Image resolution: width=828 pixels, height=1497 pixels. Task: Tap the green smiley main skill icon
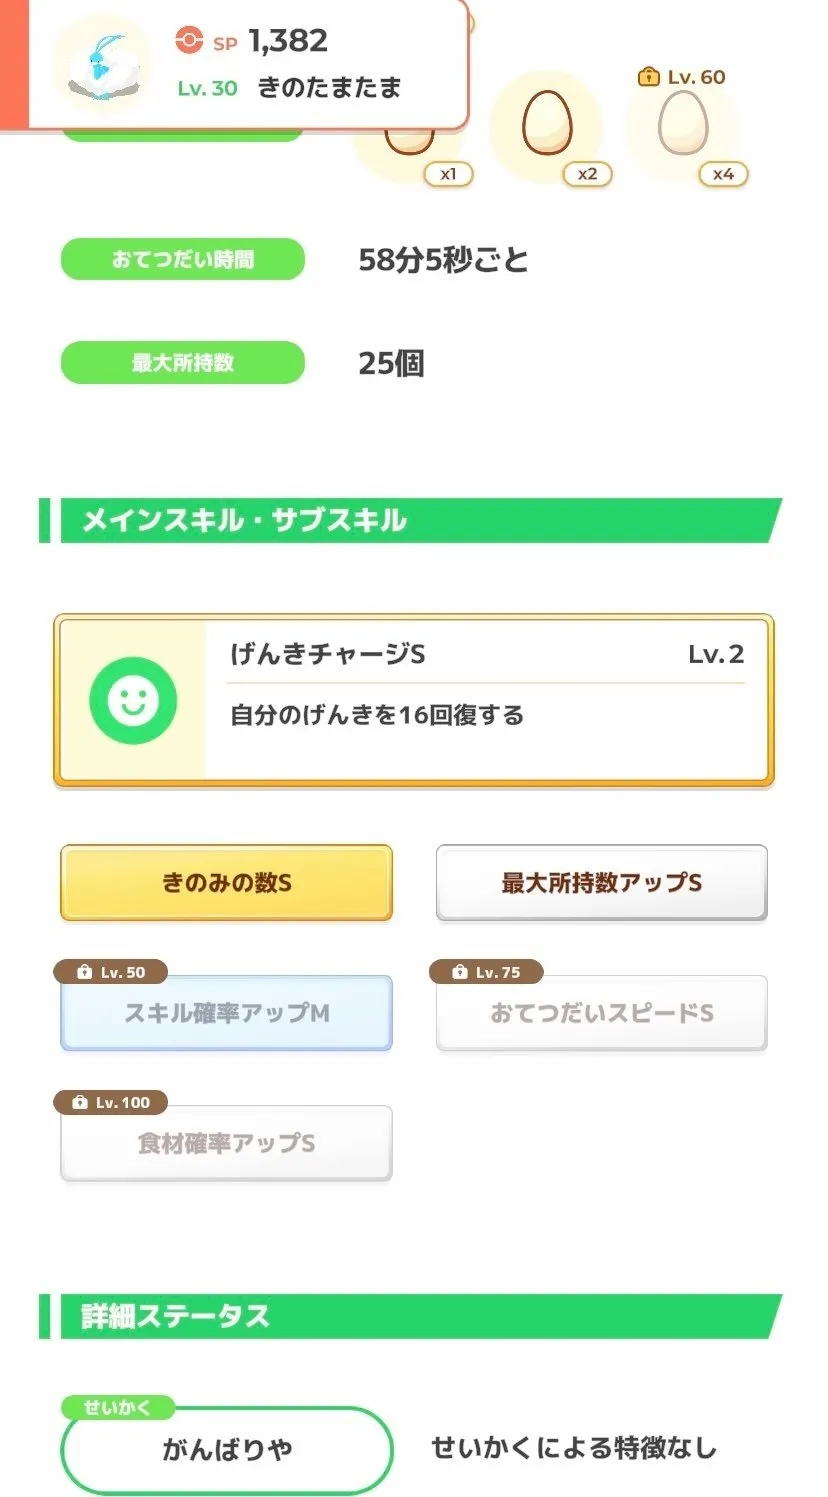pos(133,700)
